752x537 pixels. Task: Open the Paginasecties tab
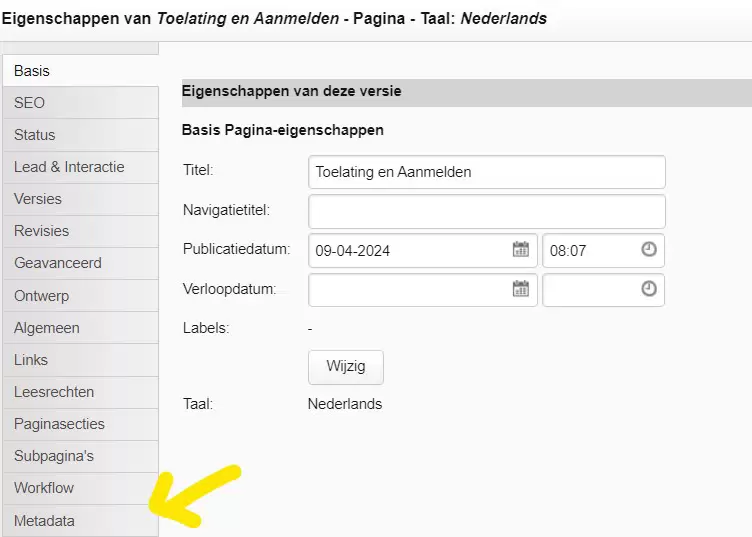79,424
